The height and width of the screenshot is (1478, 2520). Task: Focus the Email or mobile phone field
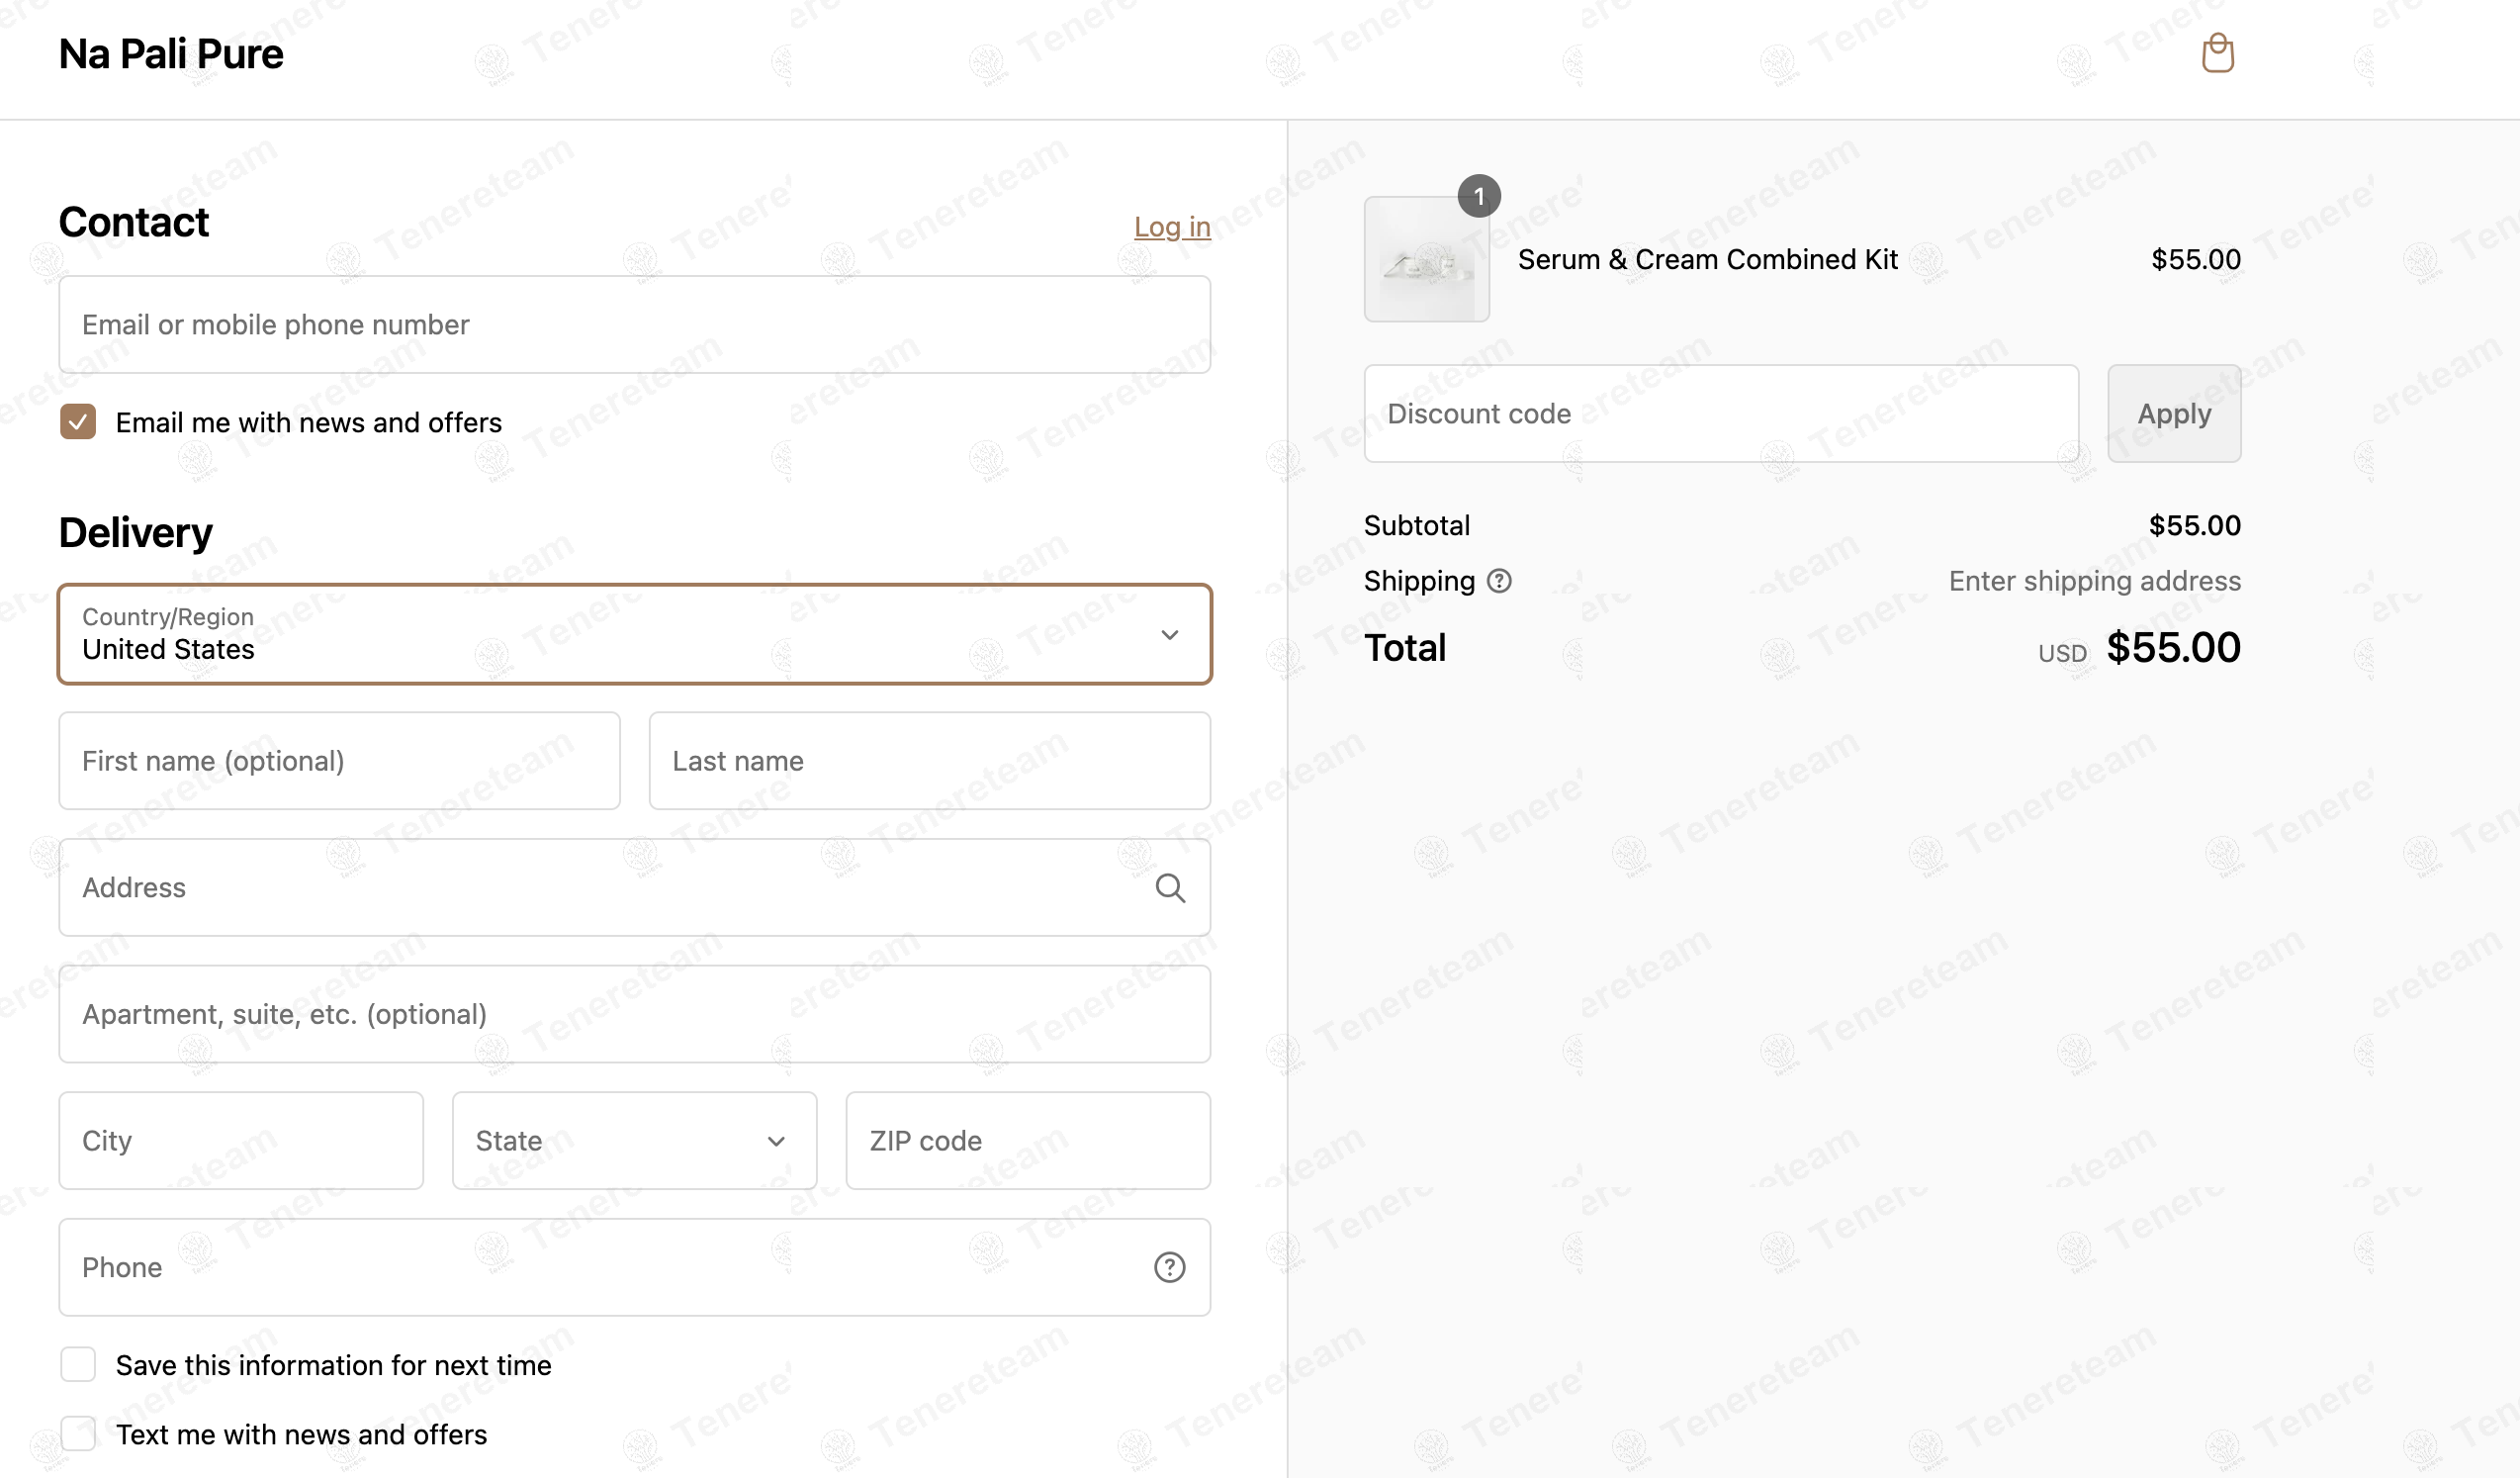634,324
